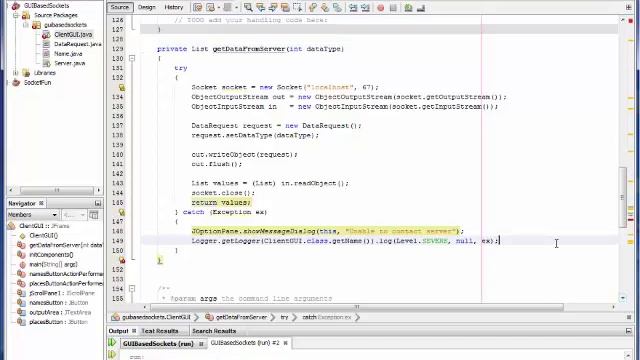
Task: Toggle code fold at line 154
Action: coord(132,289)
